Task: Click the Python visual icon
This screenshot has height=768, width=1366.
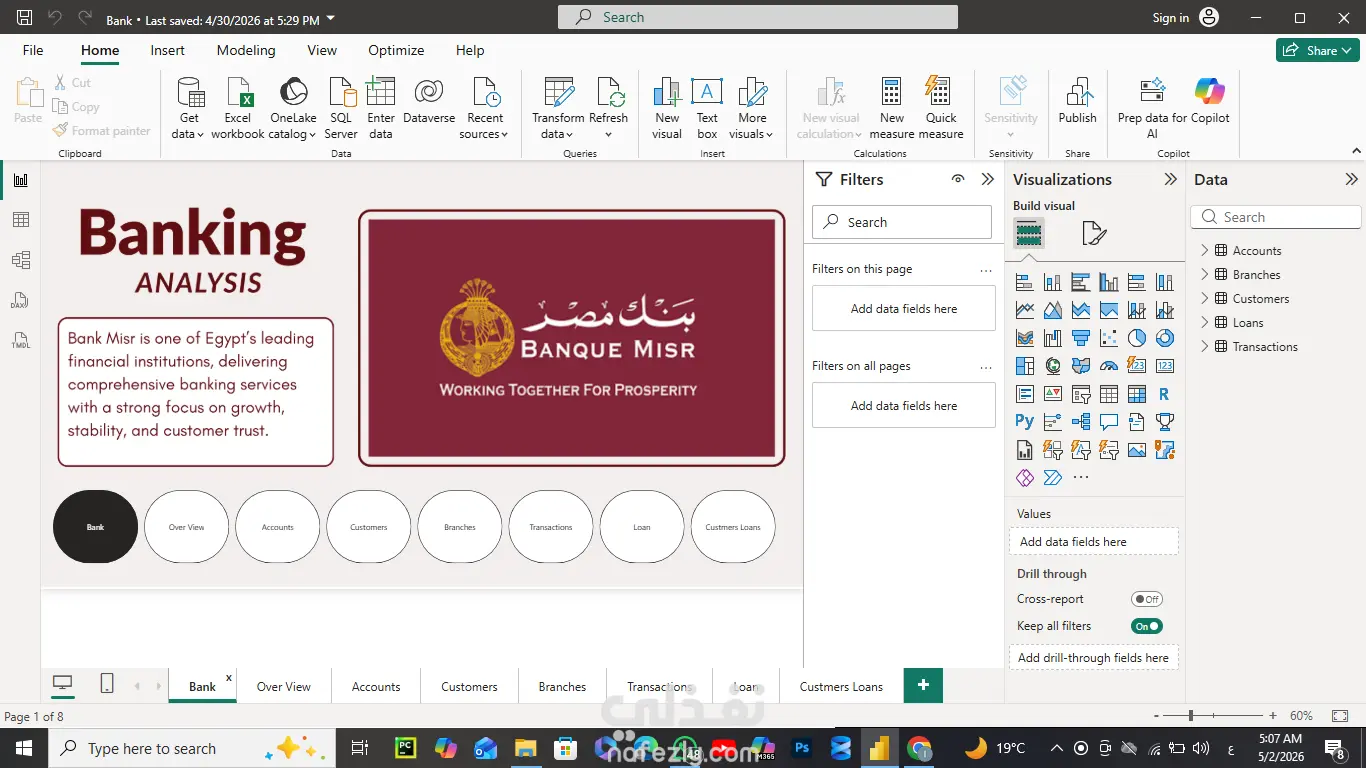Action: pyautogui.click(x=1025, y=422)
